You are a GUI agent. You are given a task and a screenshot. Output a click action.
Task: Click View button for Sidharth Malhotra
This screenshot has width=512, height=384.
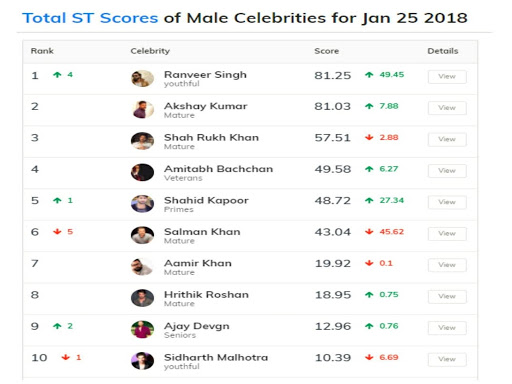tap(447, 359)
